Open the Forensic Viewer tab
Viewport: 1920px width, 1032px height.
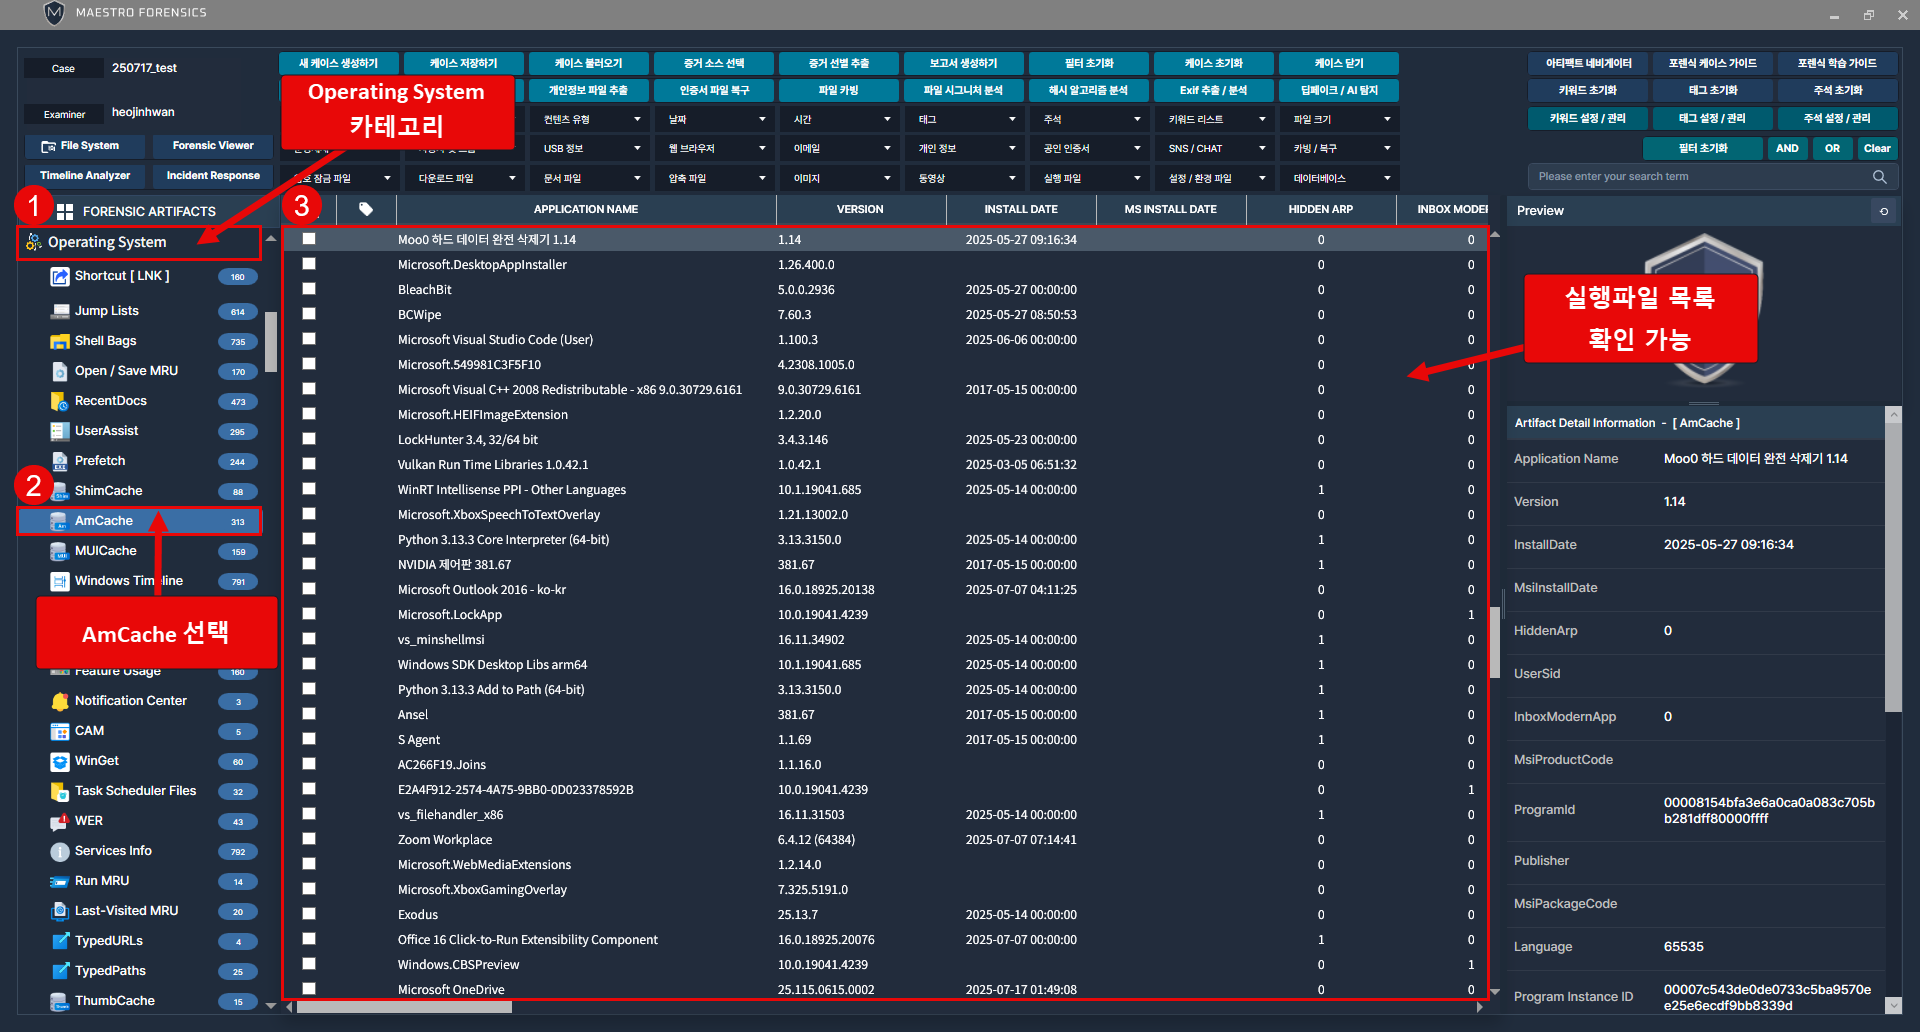(213, 146)
